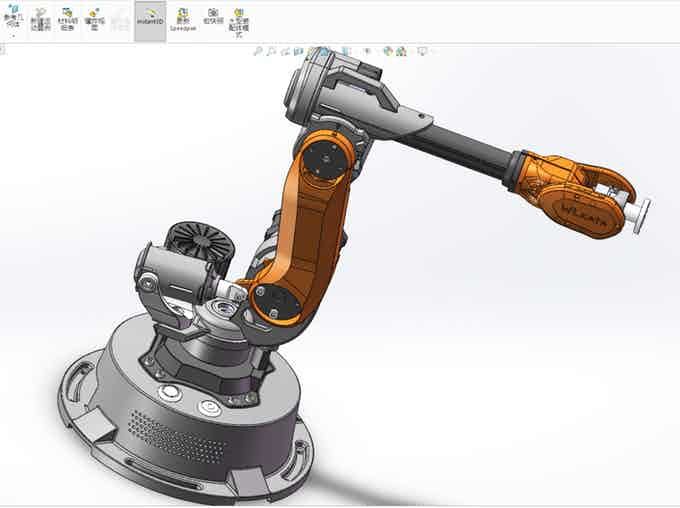
Task: Click the Previous View icon
Action: click(286, 51)
